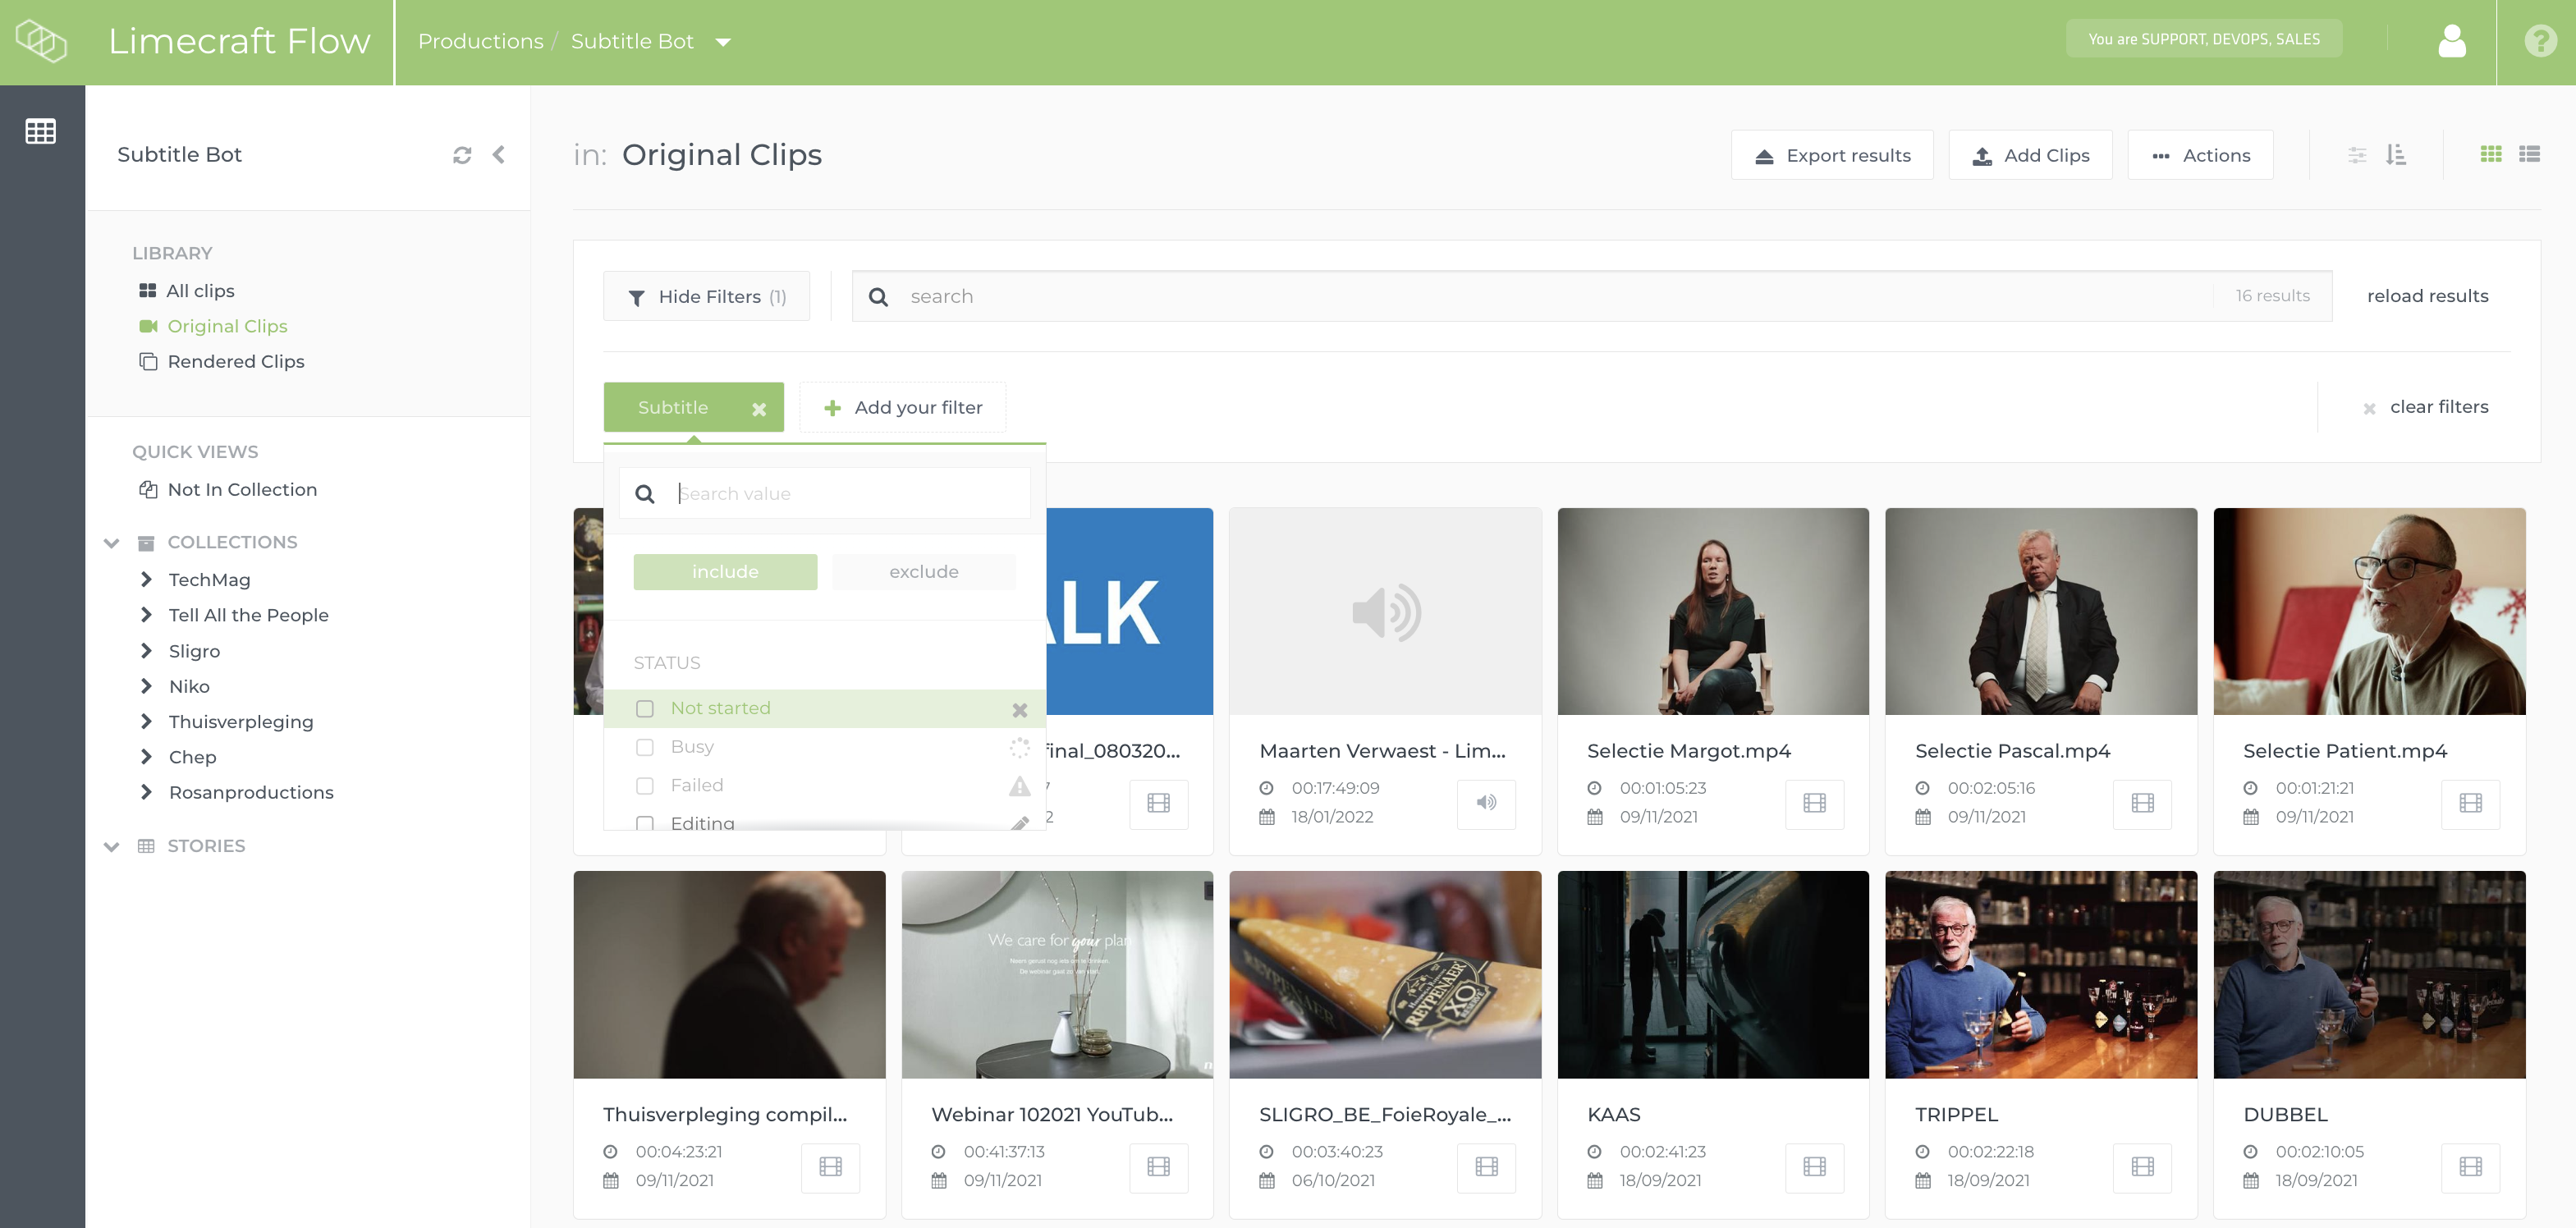Screen dimensions: 2576x1228
Task: Open the help question mark icon
Action: 2539,41
